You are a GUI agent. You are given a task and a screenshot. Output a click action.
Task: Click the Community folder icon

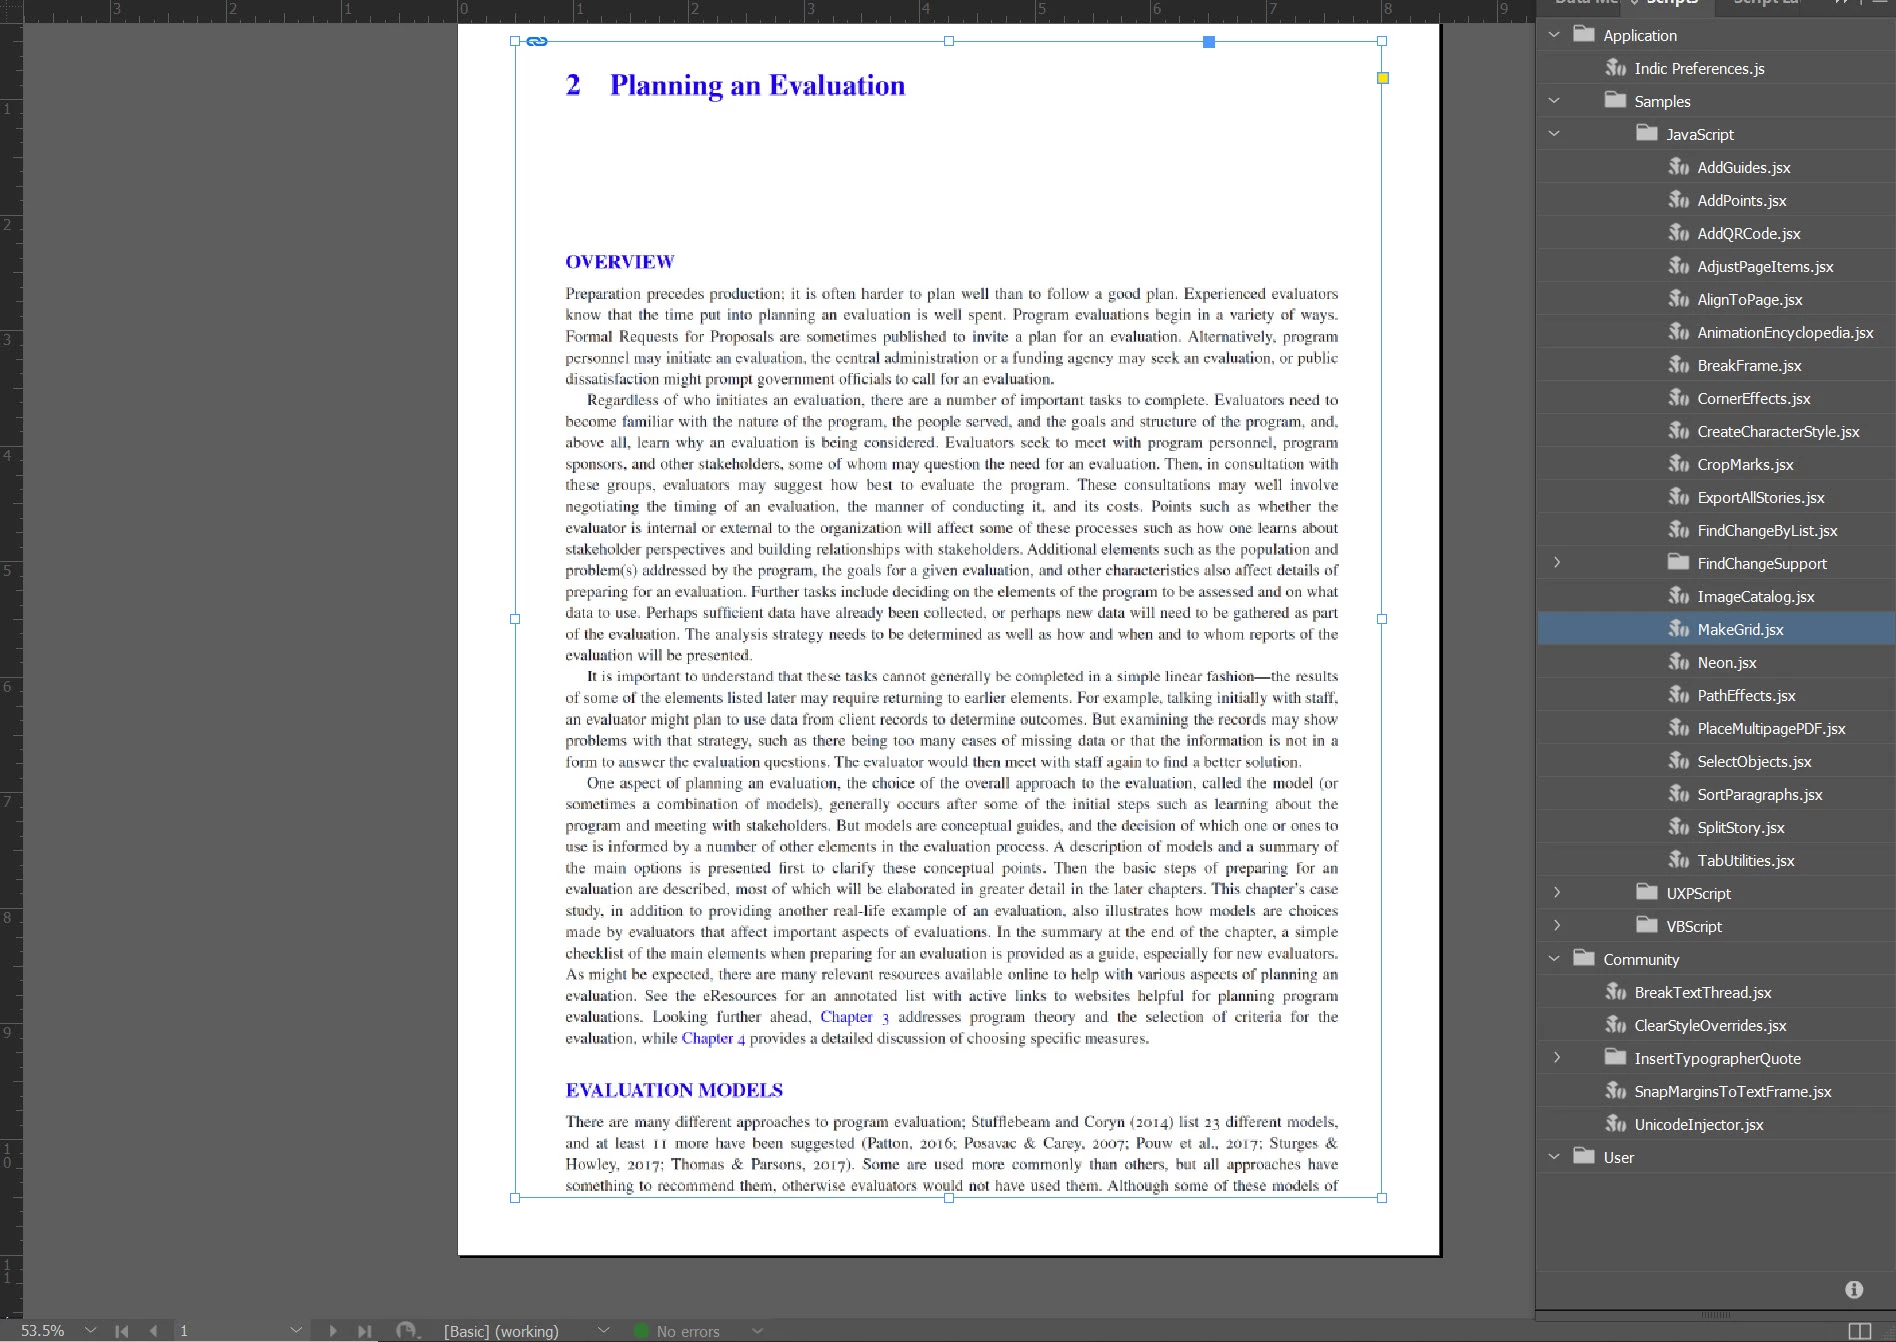1584,958
